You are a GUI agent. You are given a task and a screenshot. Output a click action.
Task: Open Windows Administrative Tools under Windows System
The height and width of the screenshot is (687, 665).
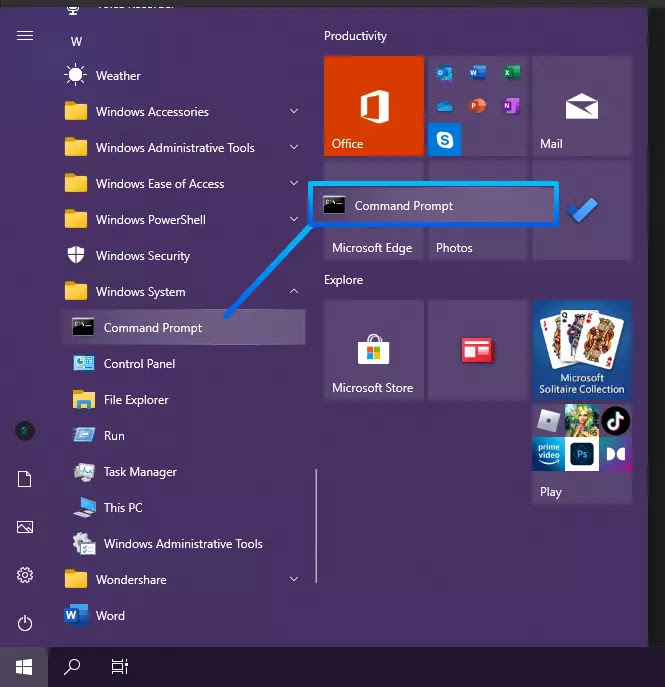tap(183, 543)
